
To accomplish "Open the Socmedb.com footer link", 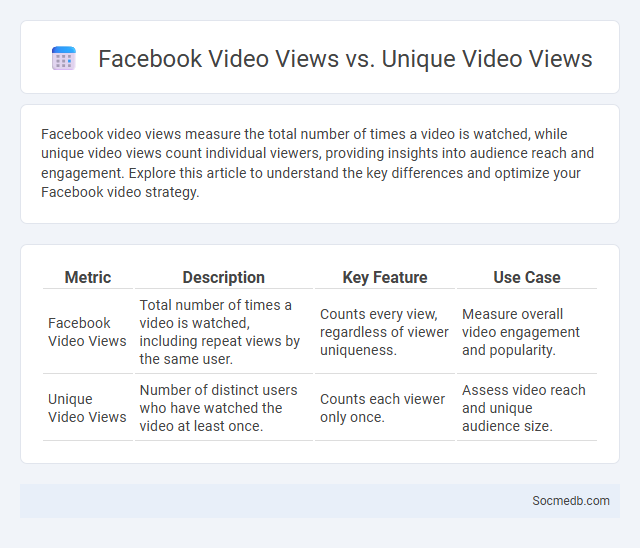I will point(571,501).
